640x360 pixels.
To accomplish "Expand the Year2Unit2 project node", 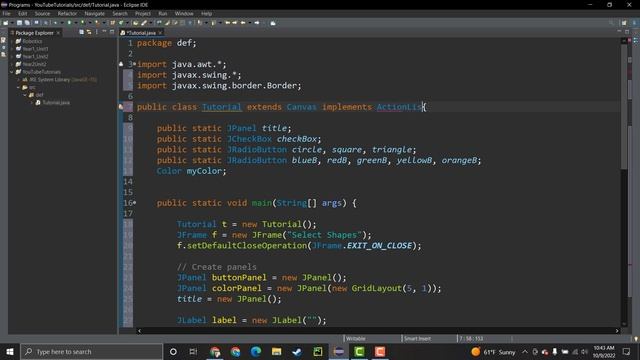I will point(12,64).
